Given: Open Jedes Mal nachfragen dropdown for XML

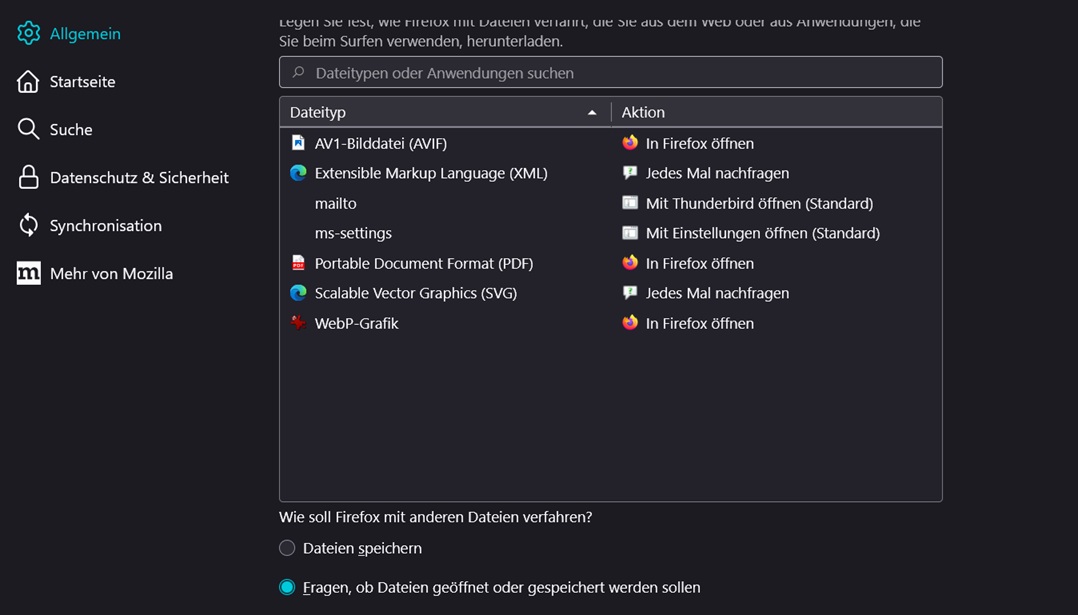Looking at the screenshot, I should click(710, 173).
